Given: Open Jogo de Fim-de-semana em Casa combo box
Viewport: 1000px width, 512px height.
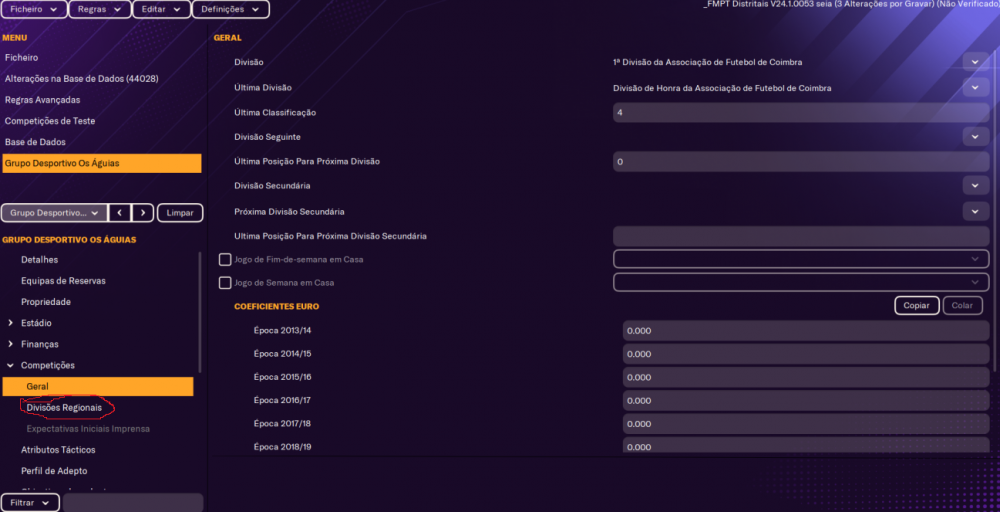Looking at the screenshot, I should click(x=801, y=259).
